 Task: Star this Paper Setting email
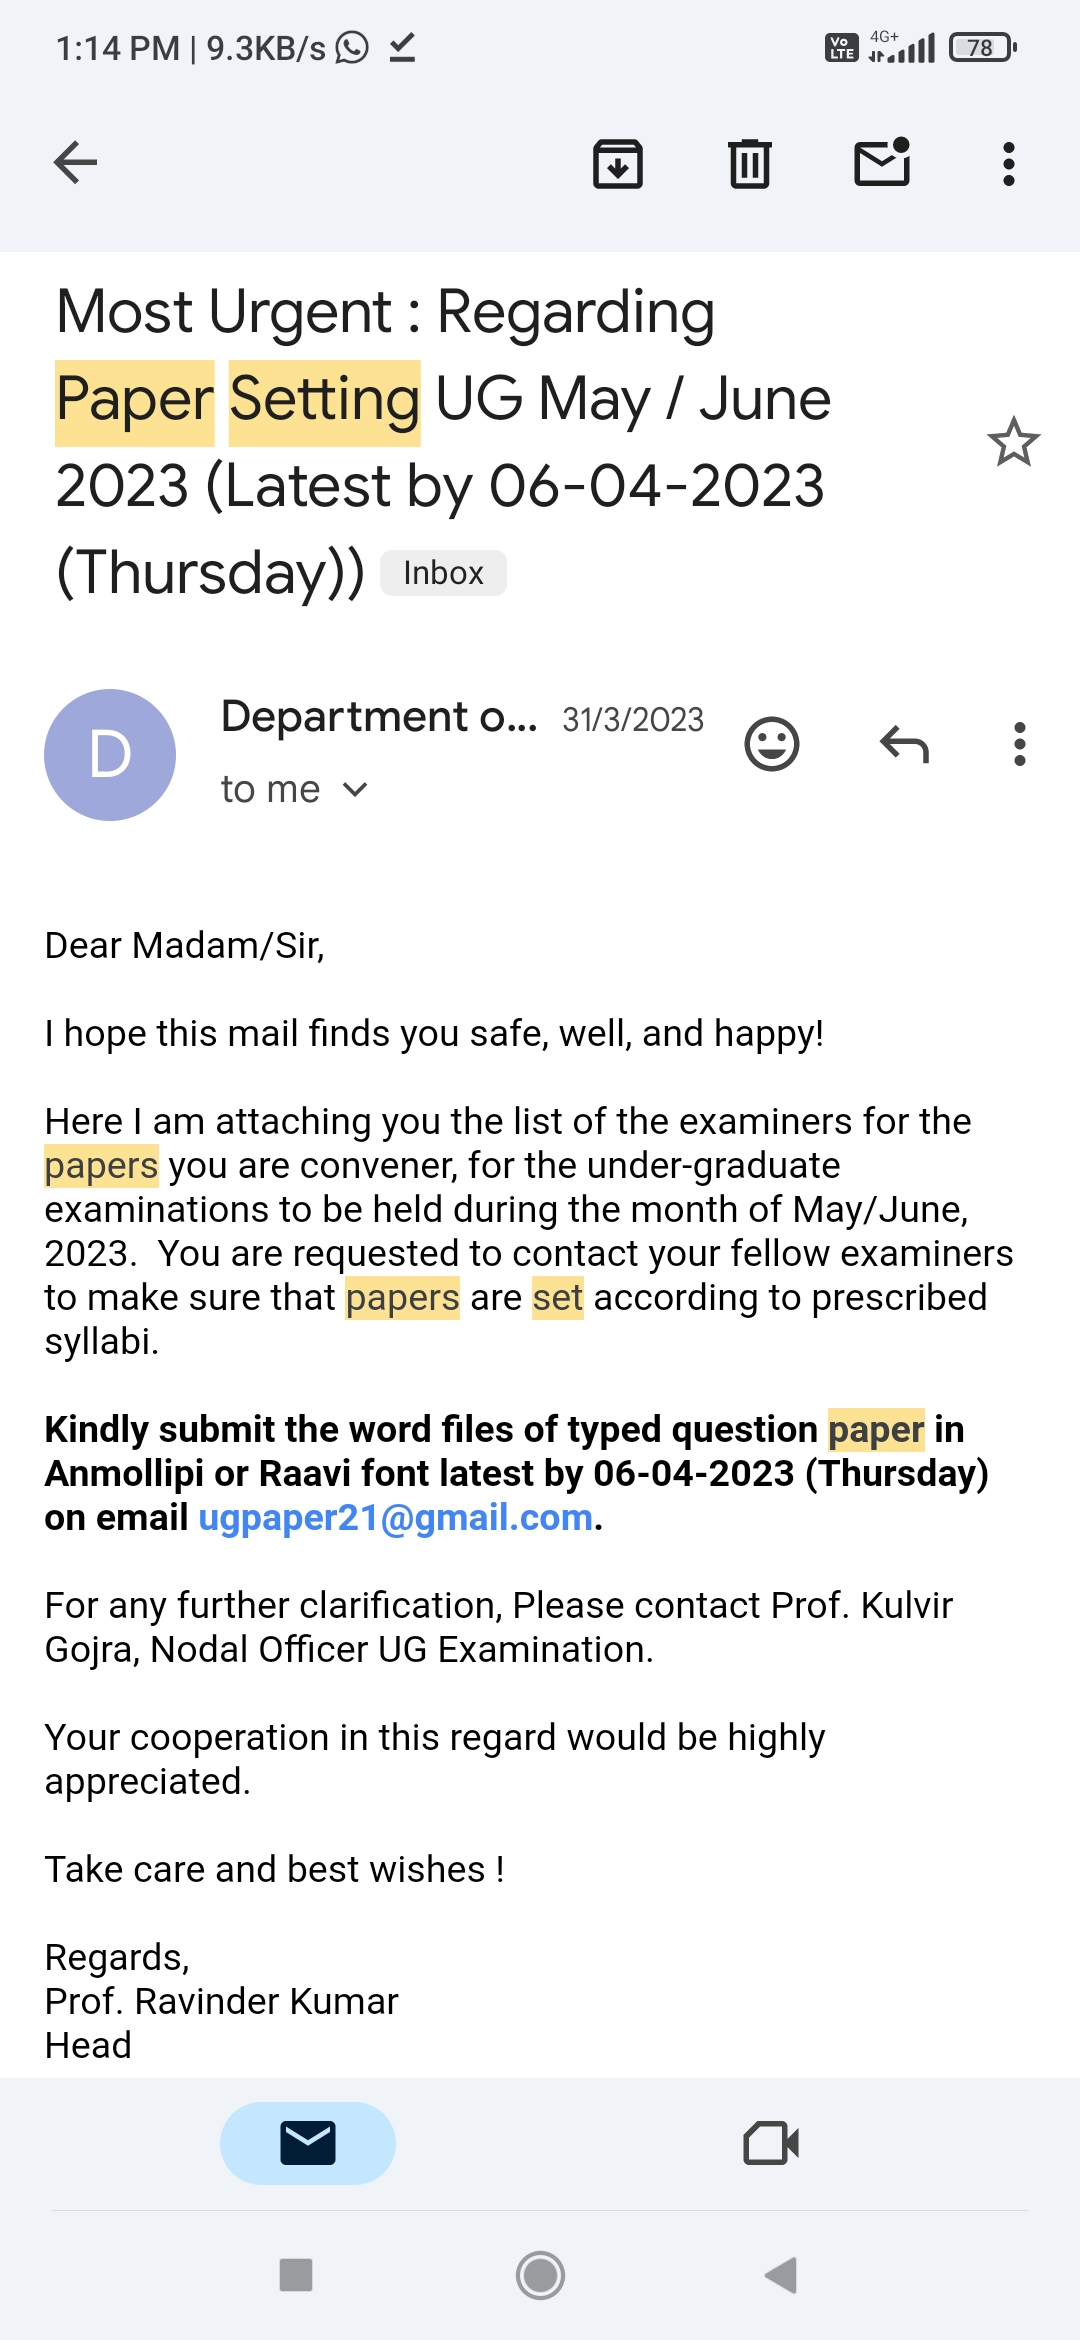pos(1014,442)
